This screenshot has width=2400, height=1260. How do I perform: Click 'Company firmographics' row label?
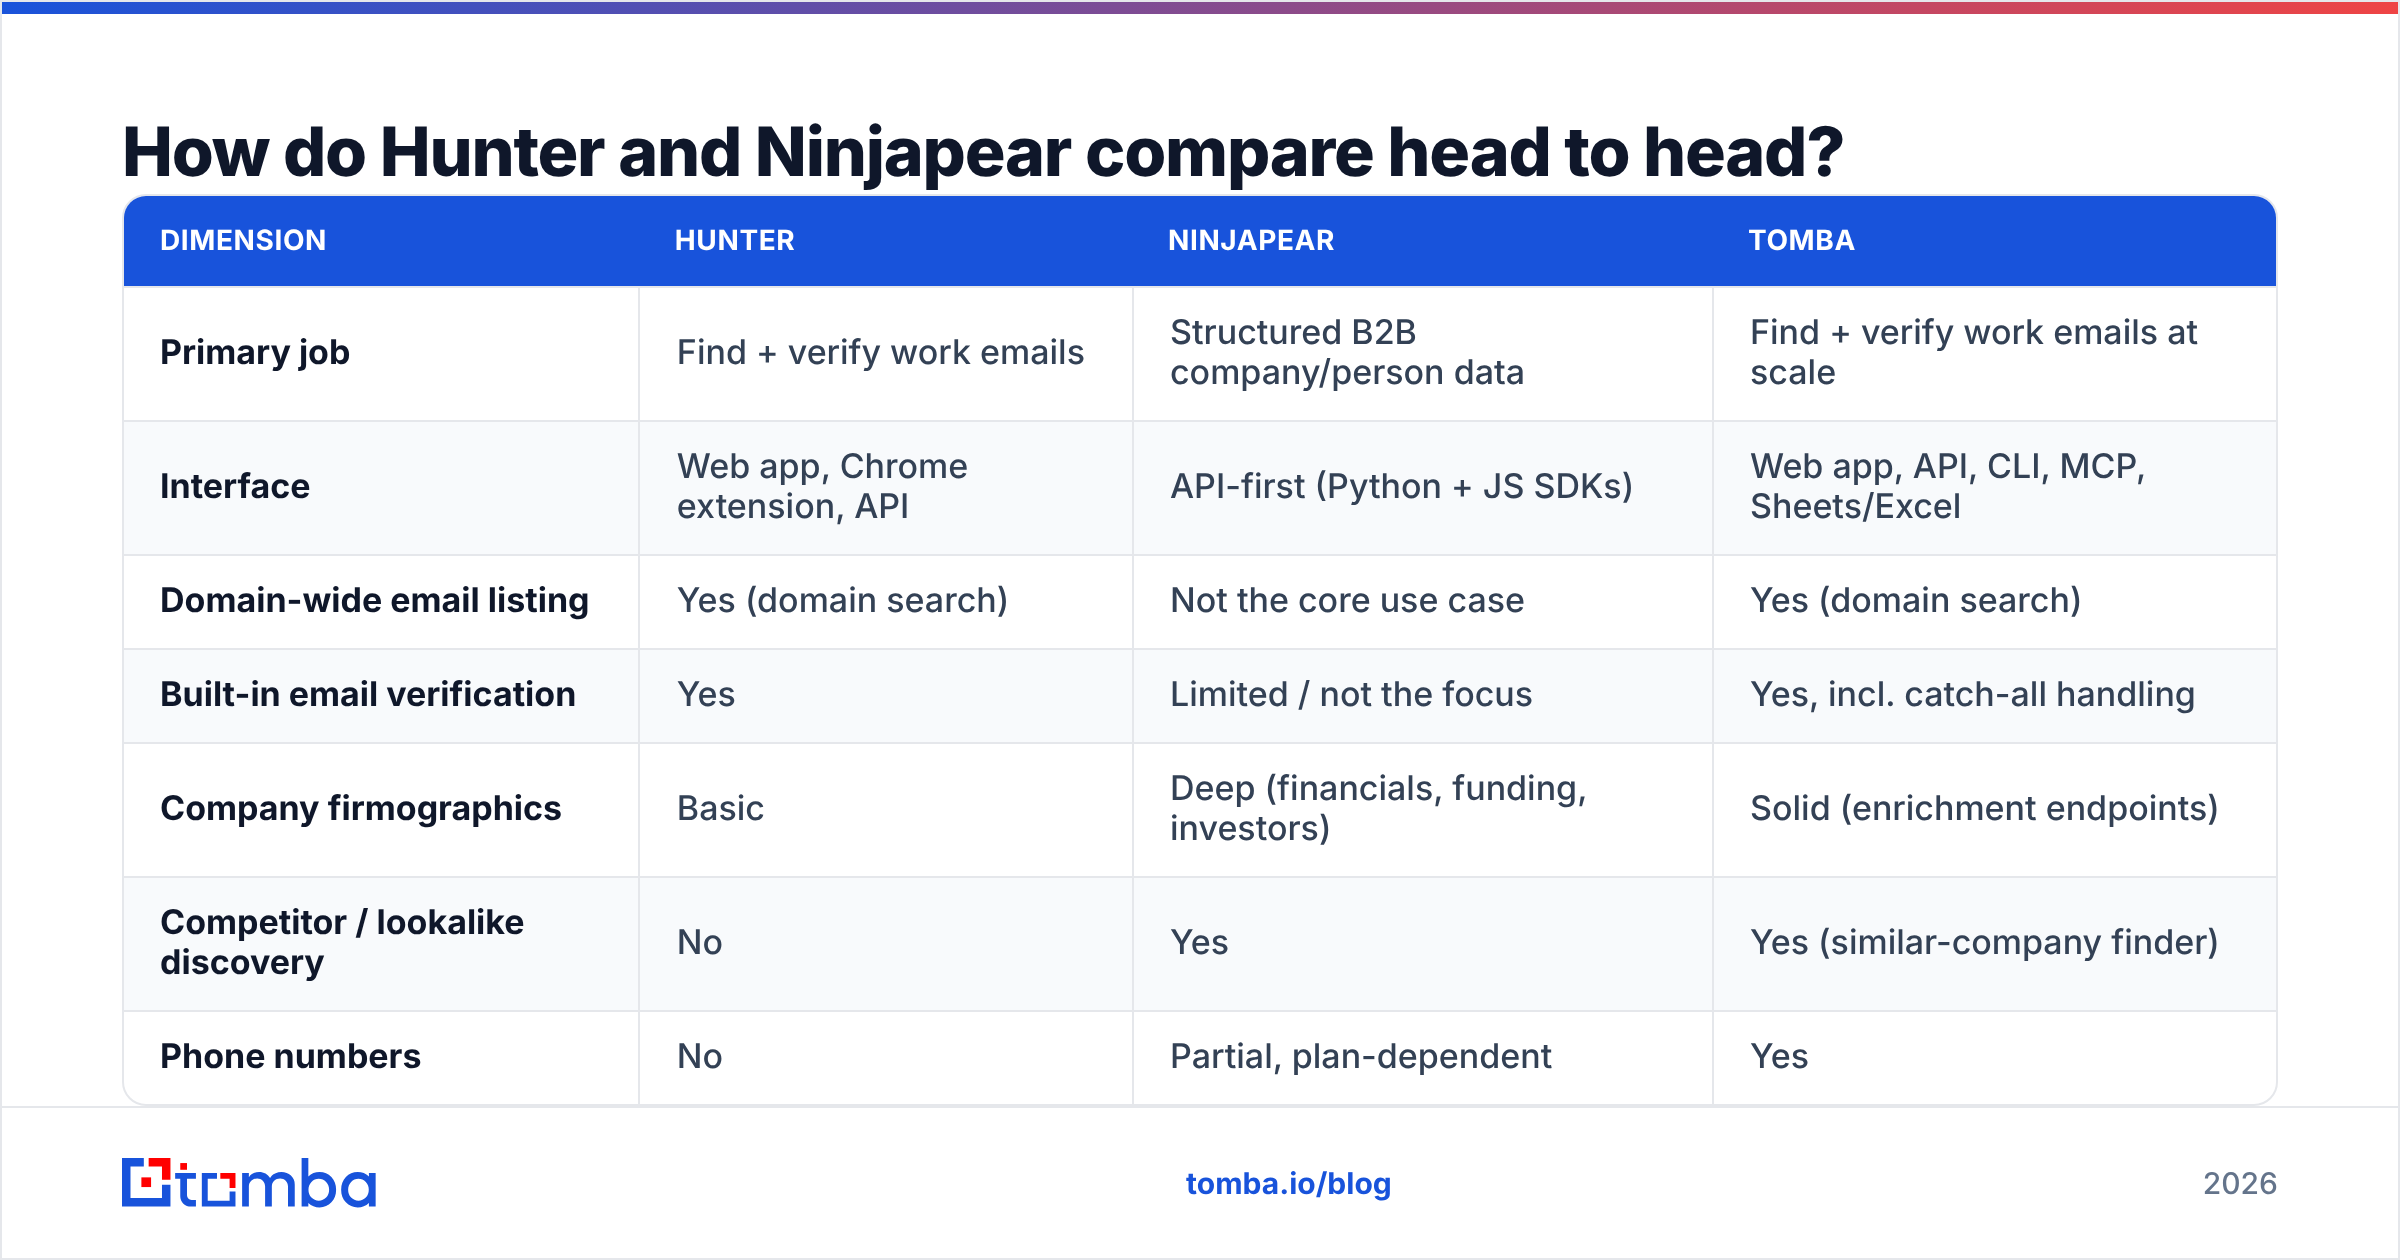pos(361,809)
